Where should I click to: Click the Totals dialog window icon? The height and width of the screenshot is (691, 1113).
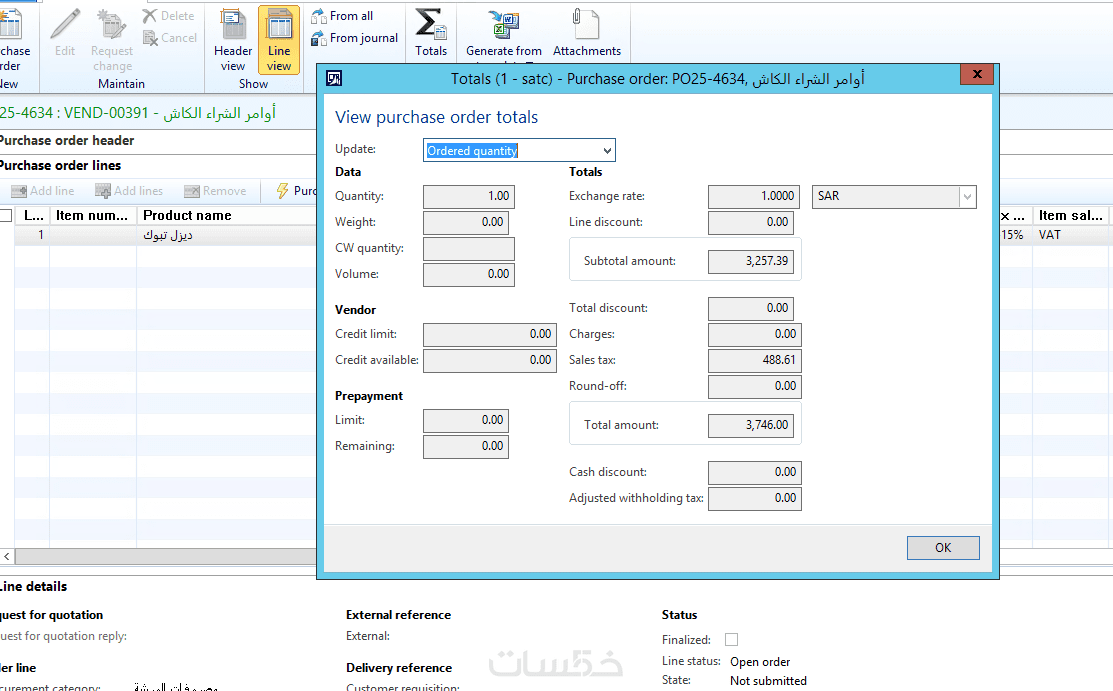click(334, 78)
